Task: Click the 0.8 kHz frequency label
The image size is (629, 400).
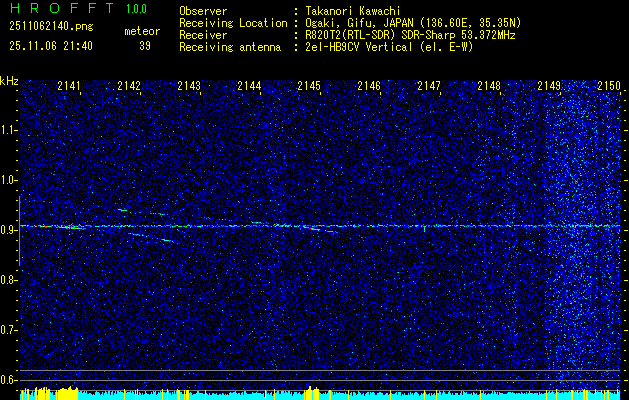Action: pos(9,280)
